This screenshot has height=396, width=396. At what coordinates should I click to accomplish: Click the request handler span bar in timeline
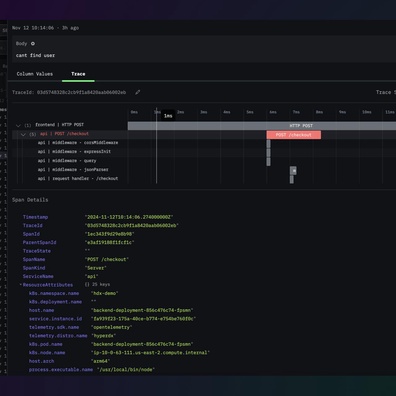292,179
